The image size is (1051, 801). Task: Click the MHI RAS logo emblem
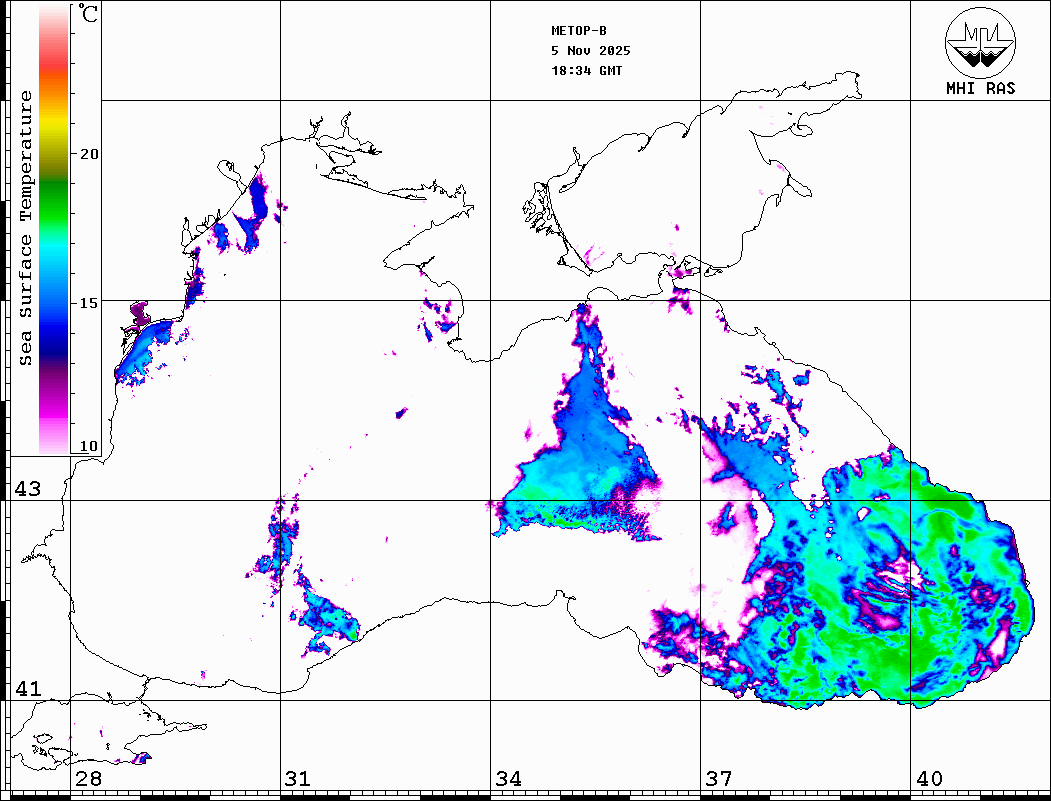coord(980,41)
